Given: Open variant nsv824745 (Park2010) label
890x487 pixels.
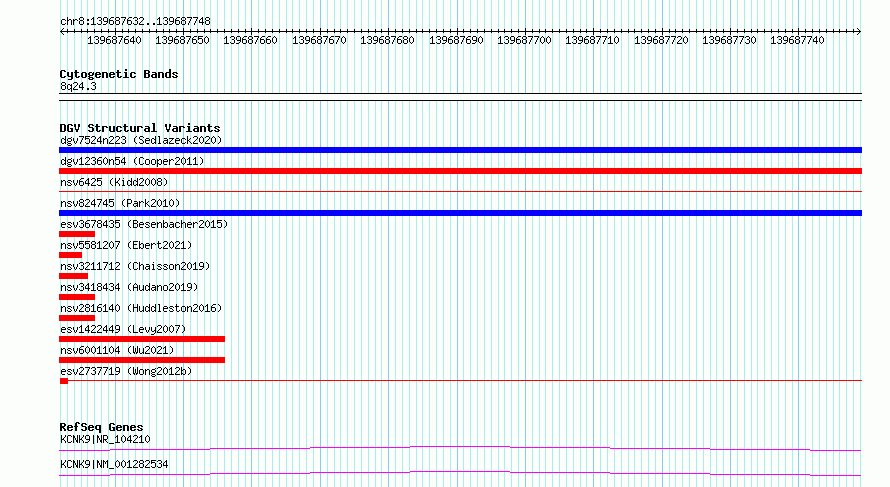Looking at the screenshot, I should click(120, 203).
